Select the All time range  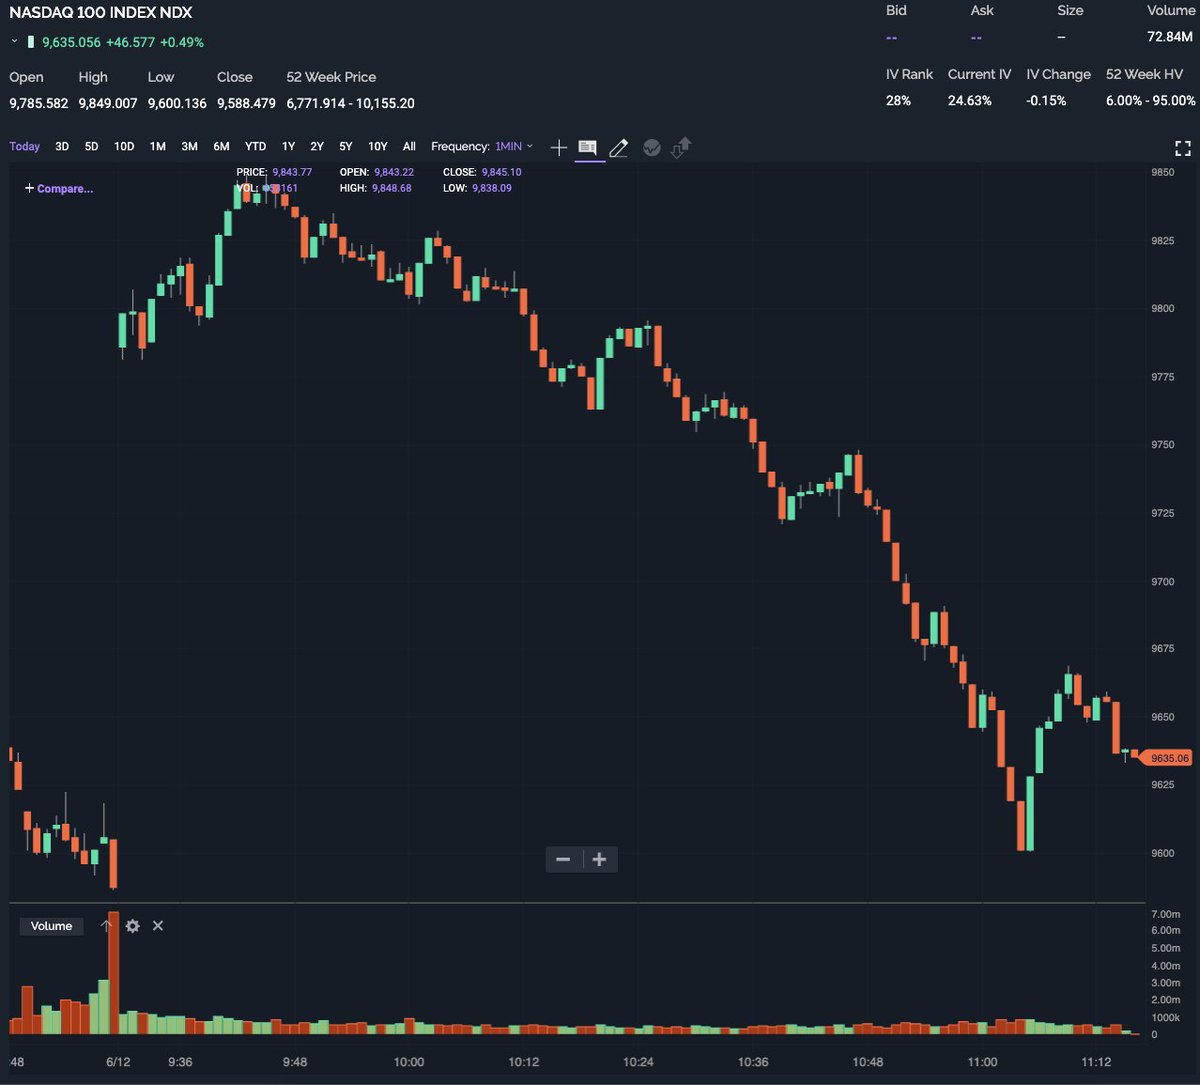(x=409, y=146)
